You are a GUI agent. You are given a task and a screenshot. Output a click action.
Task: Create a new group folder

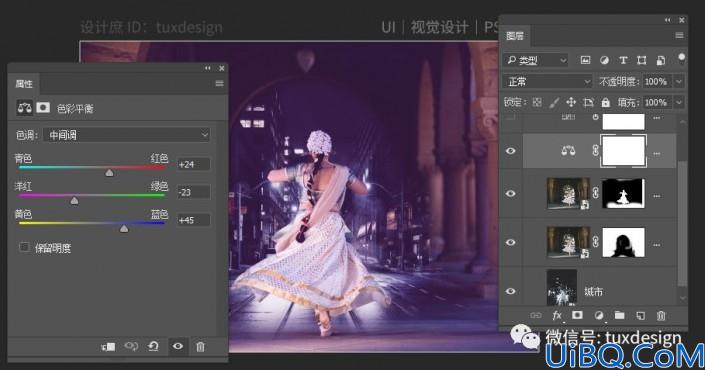pos(620,315)
